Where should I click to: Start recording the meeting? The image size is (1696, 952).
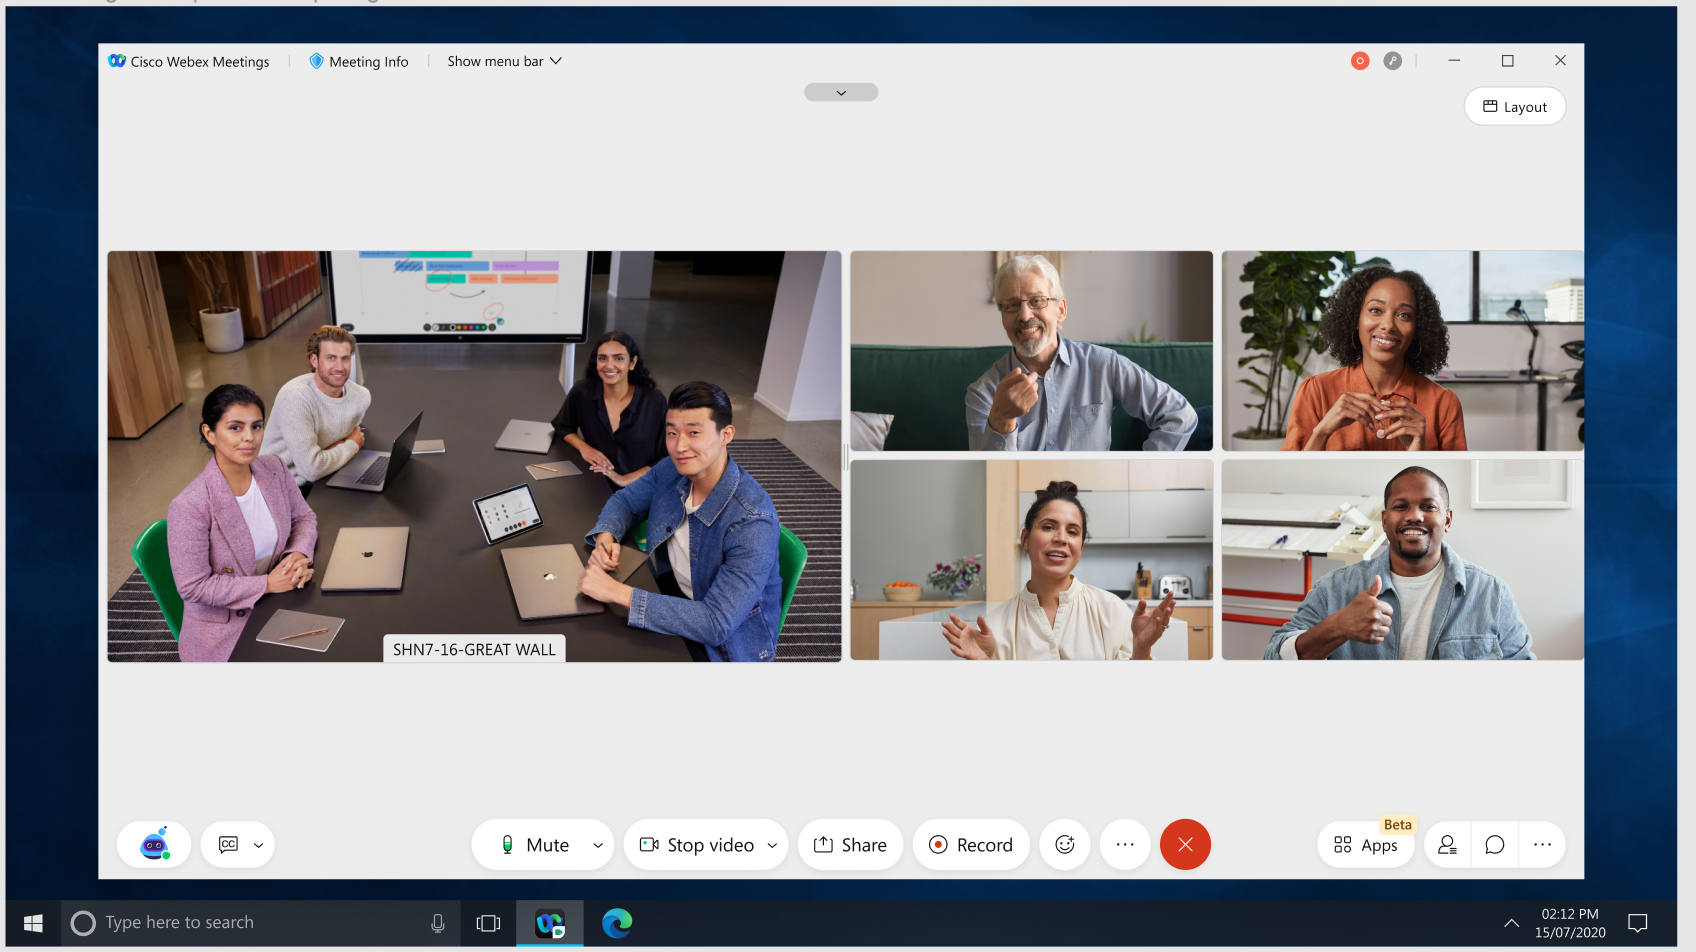971,845
